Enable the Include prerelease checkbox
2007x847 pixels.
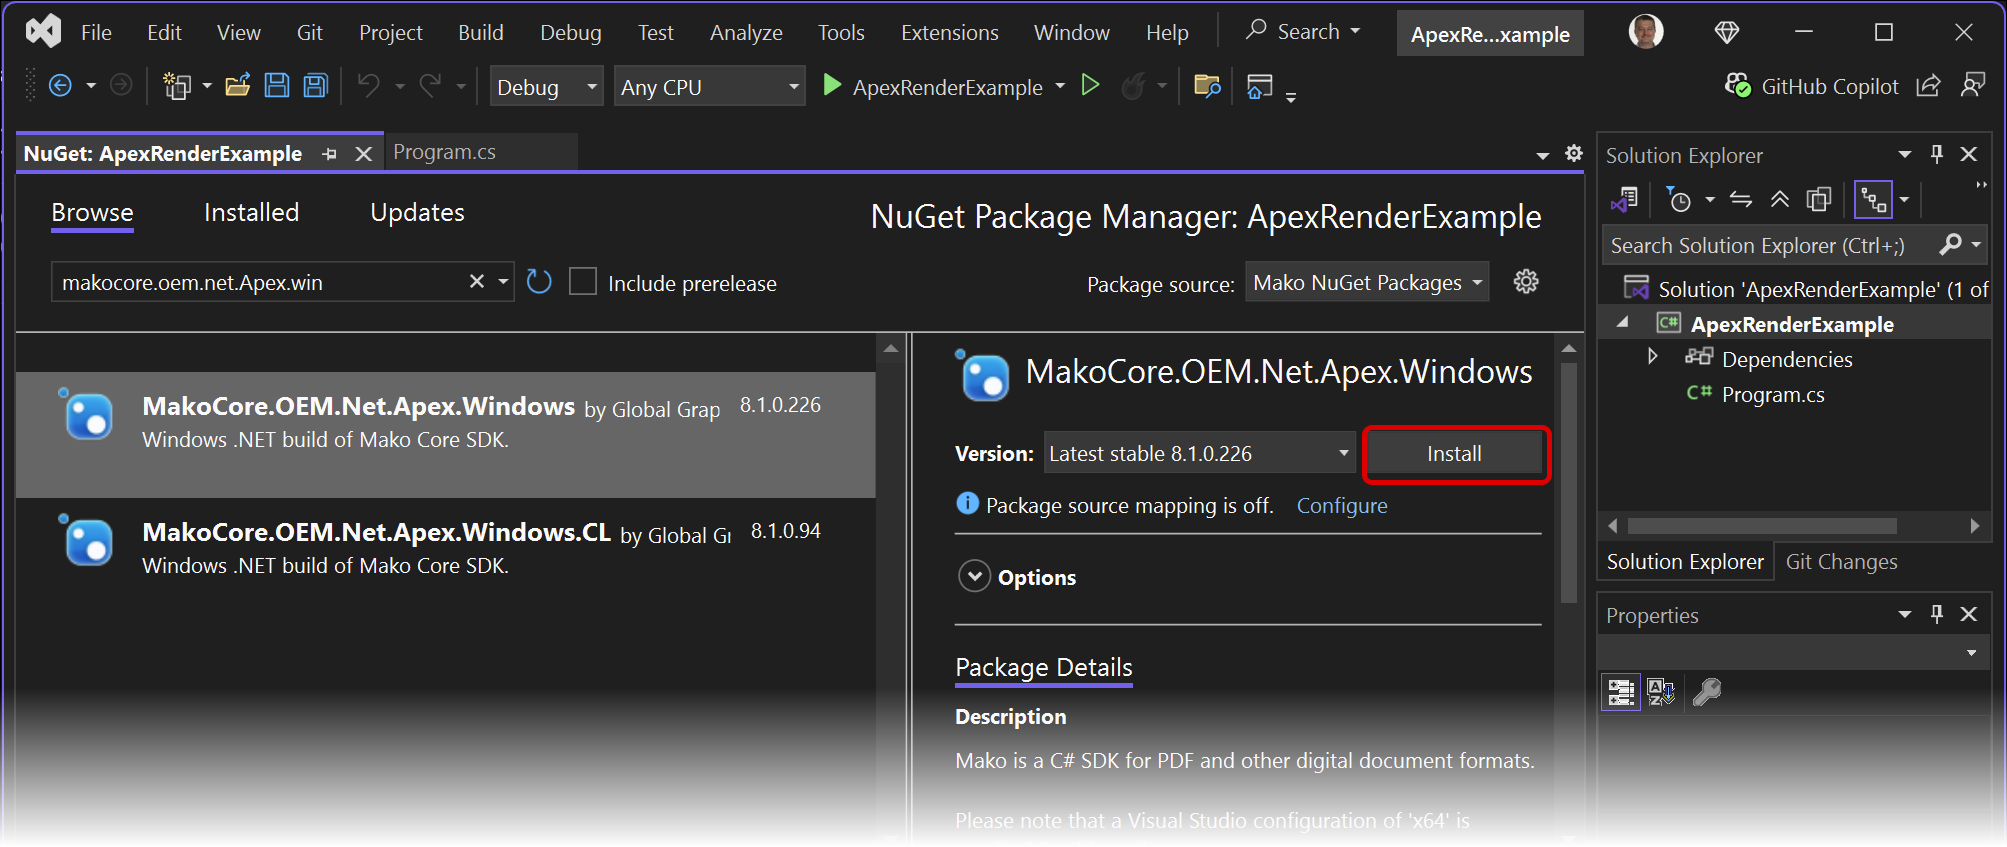(583, 282)
